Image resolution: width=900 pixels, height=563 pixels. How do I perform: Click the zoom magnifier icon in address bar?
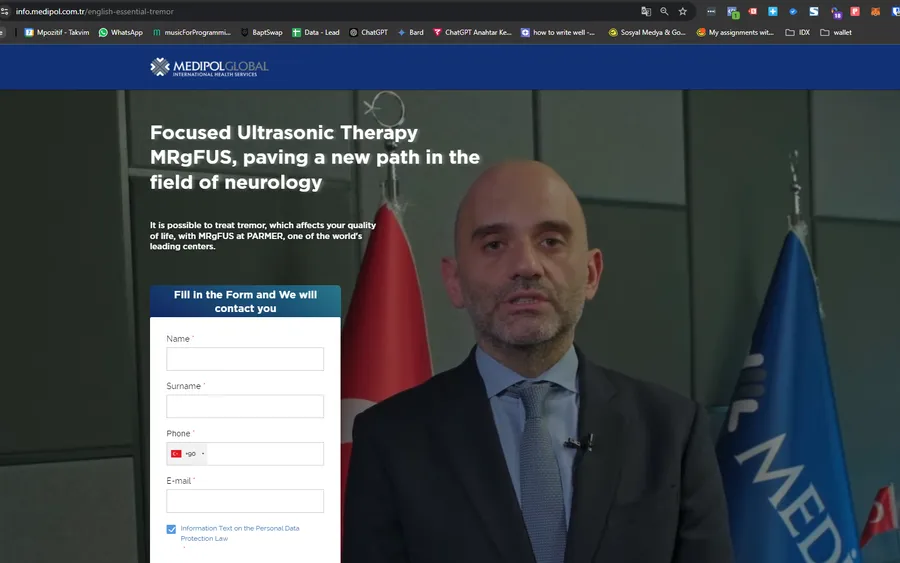pos(664,11)
